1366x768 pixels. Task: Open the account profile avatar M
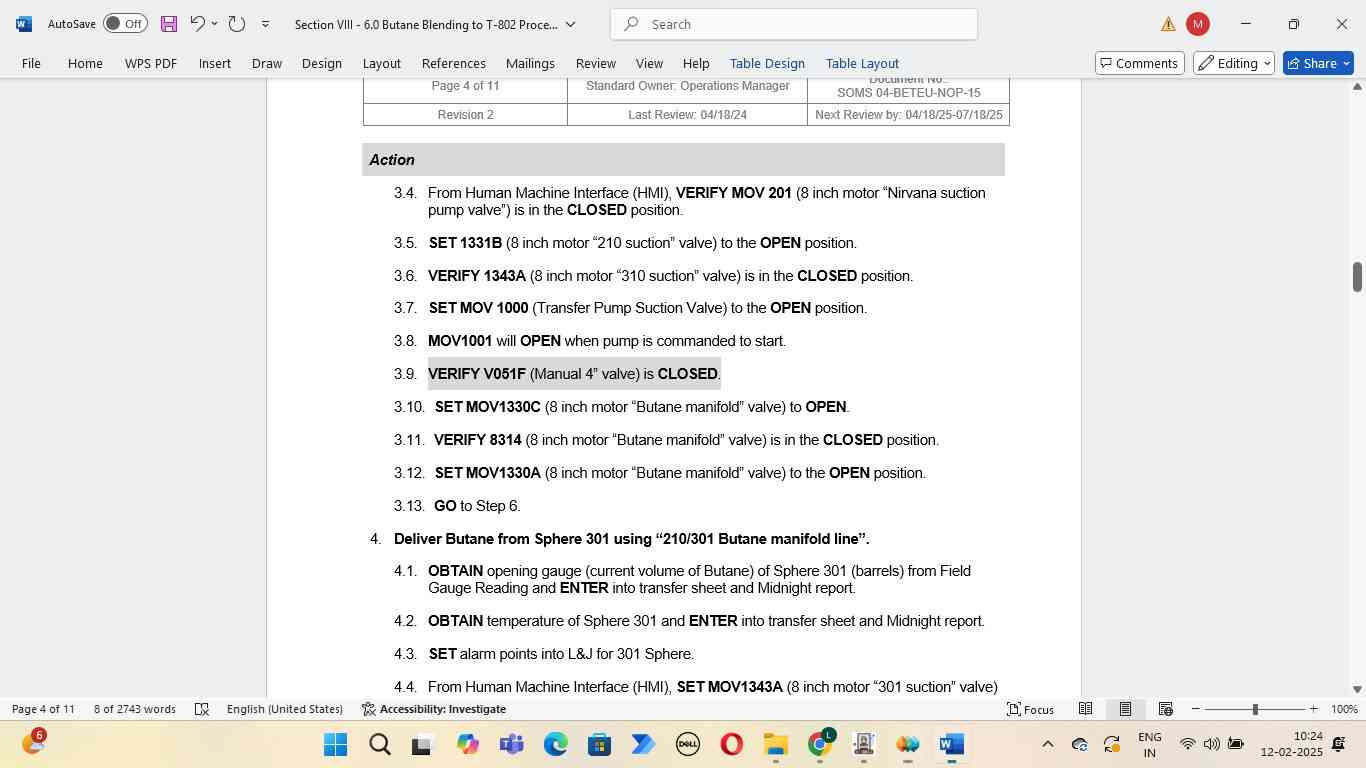tap(1197, 24)
